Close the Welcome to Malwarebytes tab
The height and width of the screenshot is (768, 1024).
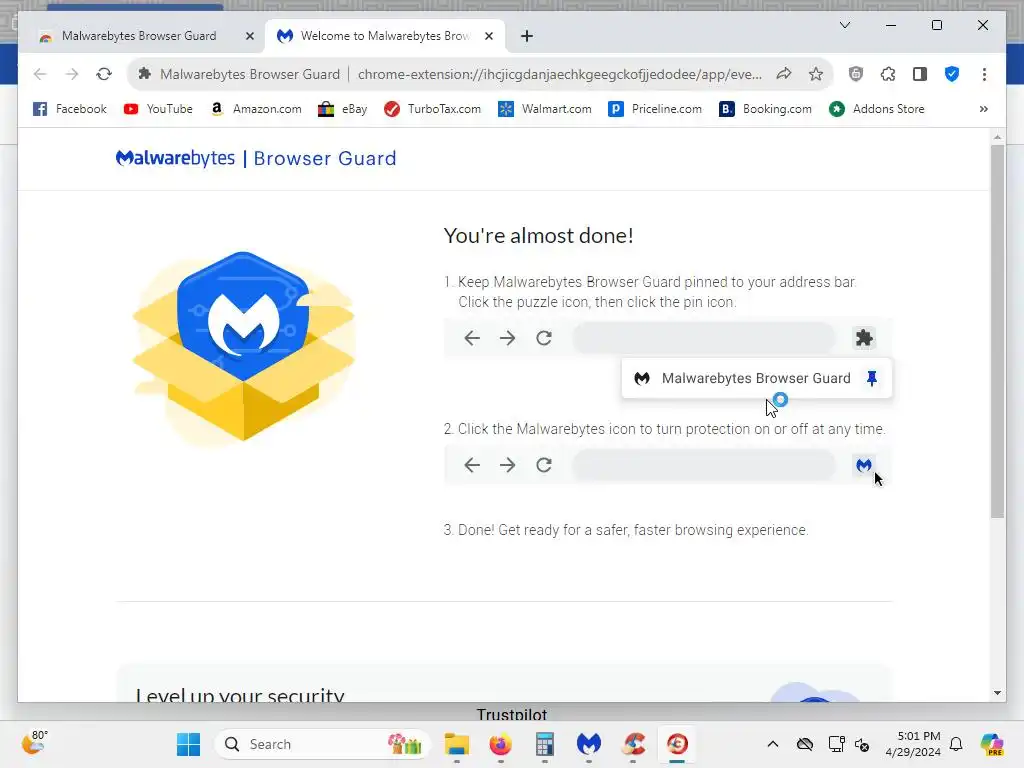[x=488, y=36]
